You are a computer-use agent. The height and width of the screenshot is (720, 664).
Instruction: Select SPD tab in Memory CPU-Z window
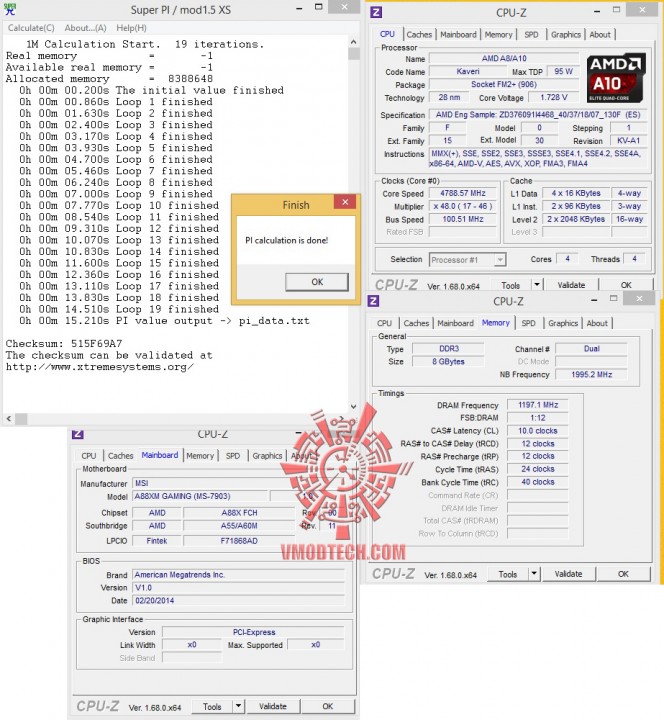pos(529,323)
